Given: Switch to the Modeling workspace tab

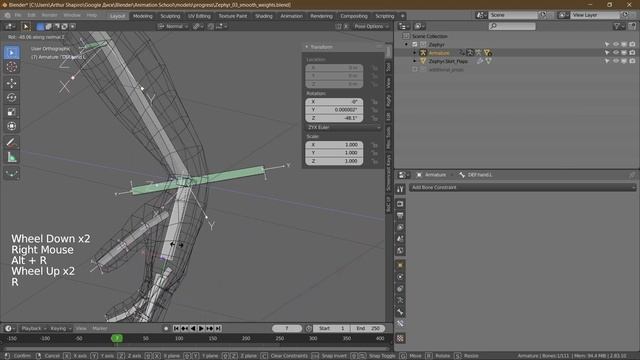Looking at the screenshot, I should (x=142, y=16).
